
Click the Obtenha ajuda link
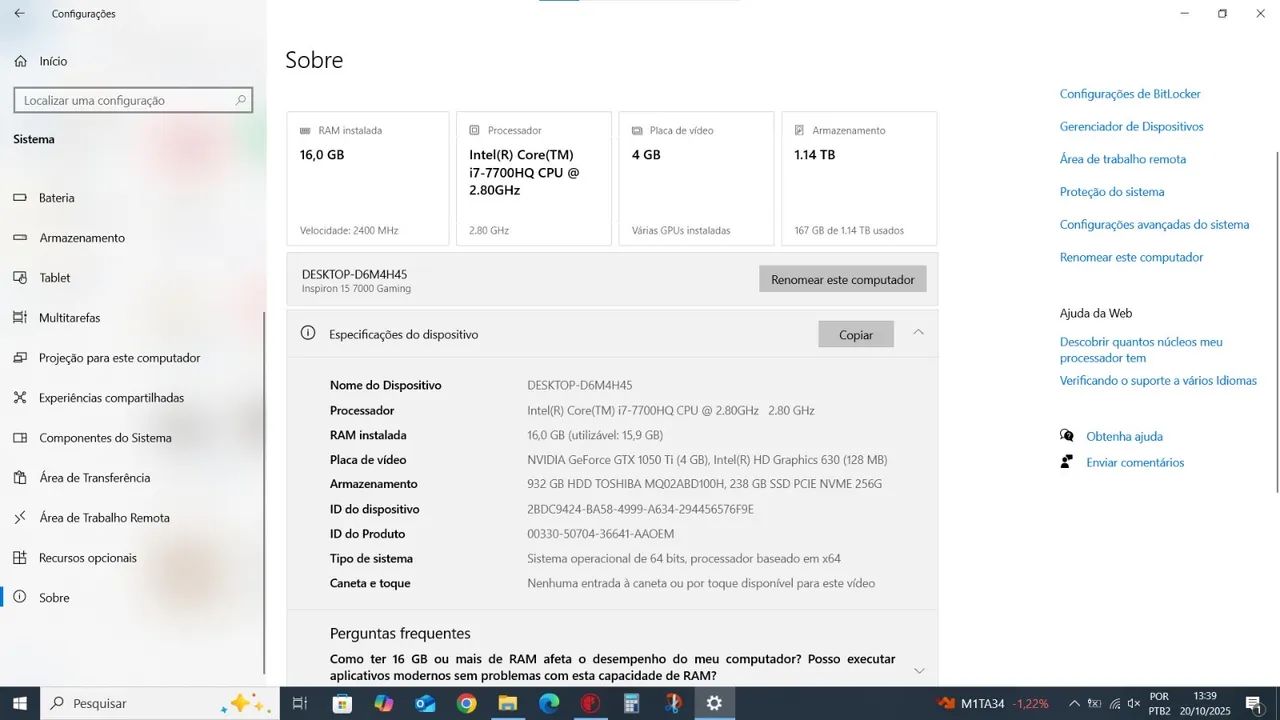1125,436
